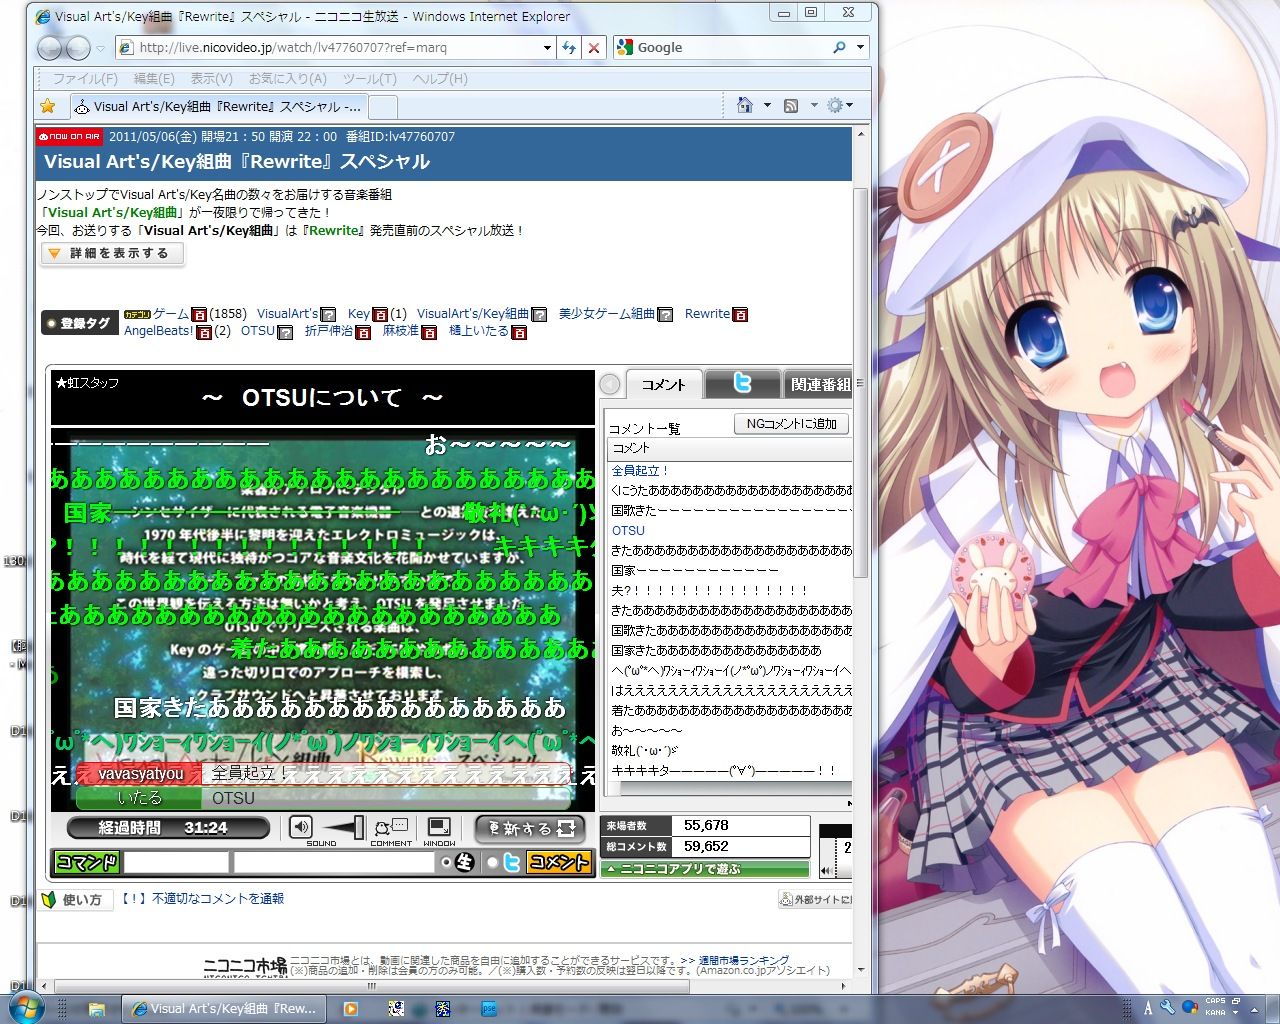This screenshot has height=1024, width=1280.
Task: Open the dictionary icon next to ゲーム tag
Action: coord(199,314)
